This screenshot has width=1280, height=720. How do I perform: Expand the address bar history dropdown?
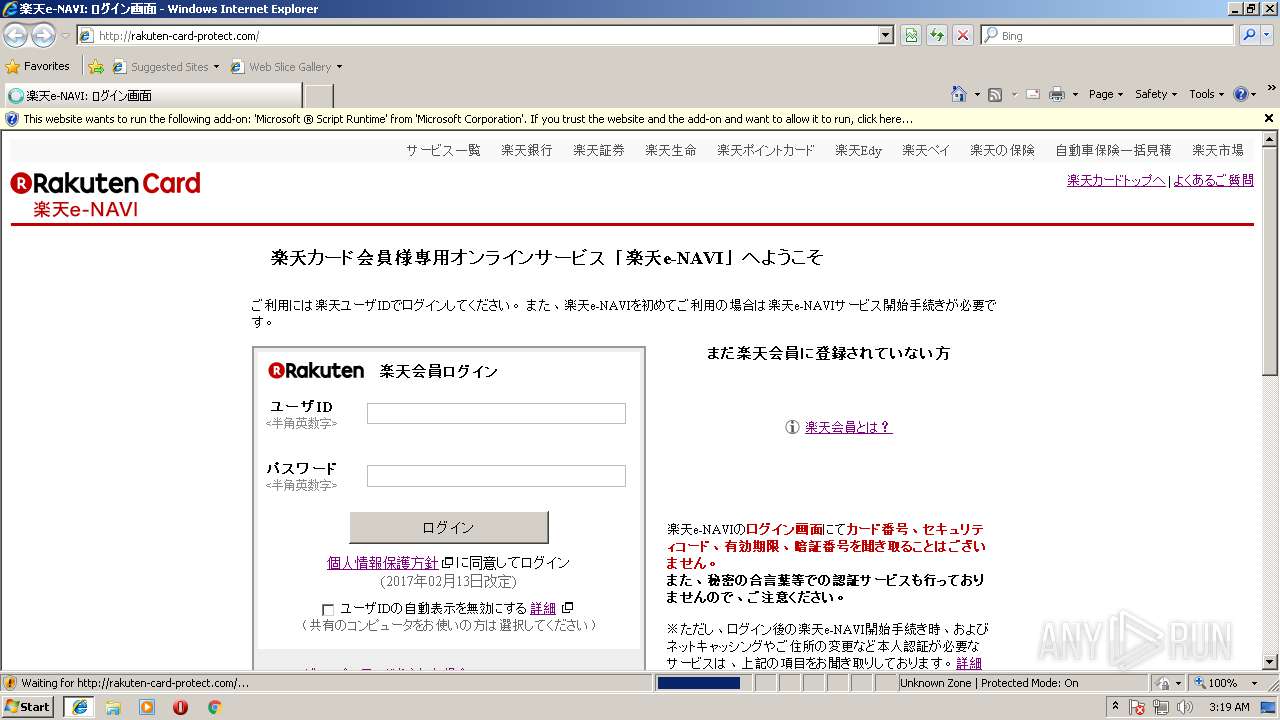pos(886,35)
